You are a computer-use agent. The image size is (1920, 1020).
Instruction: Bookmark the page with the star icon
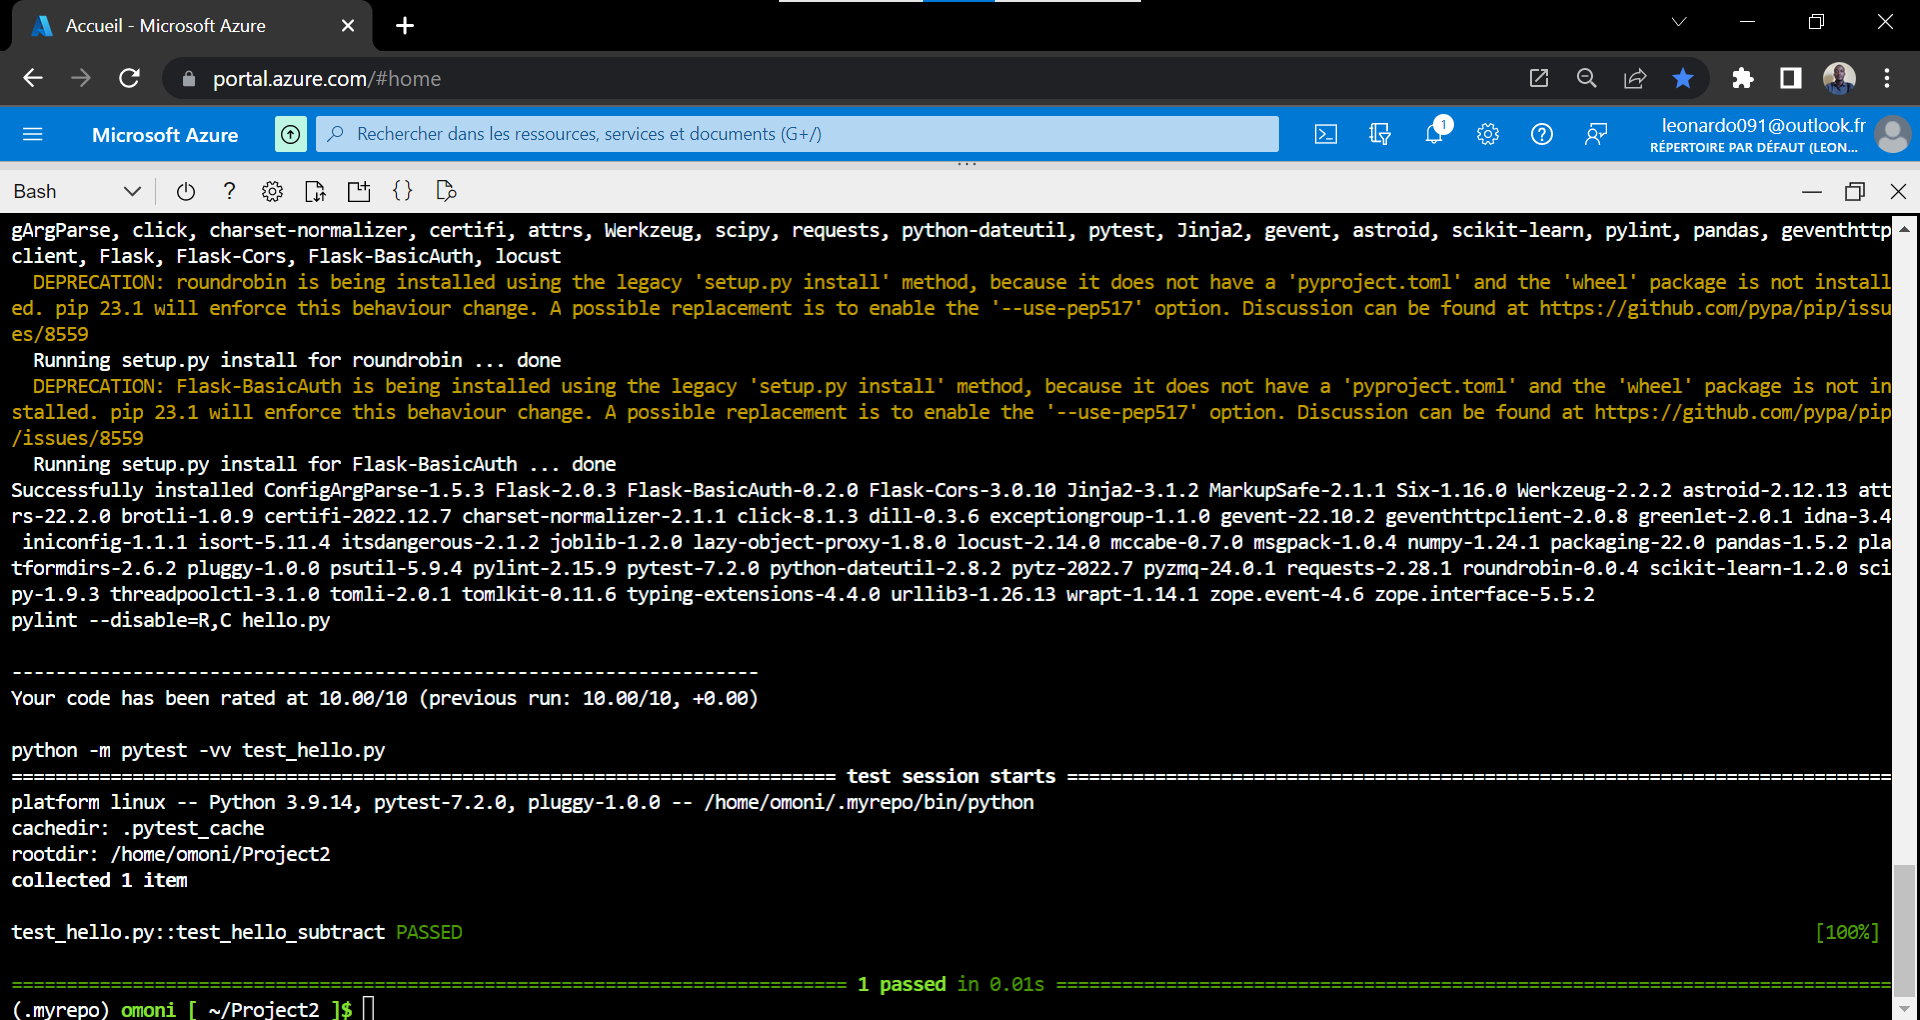point(1684,78)
